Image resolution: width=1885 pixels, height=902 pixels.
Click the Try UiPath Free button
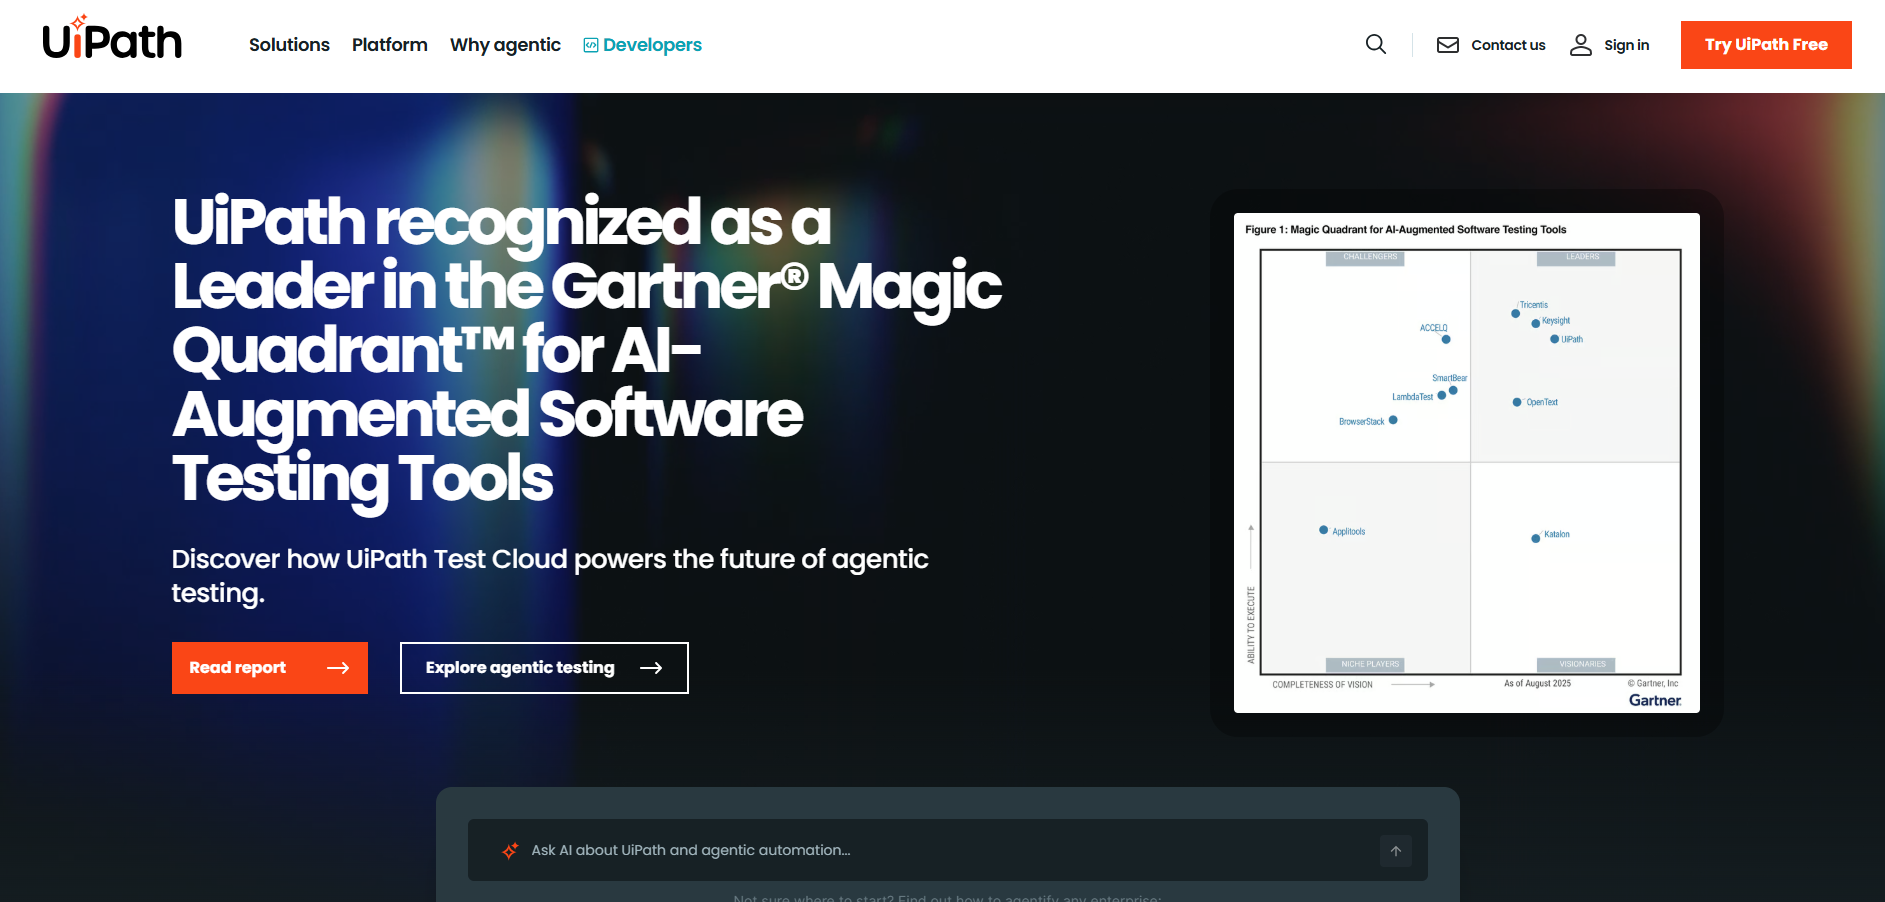1765,45
